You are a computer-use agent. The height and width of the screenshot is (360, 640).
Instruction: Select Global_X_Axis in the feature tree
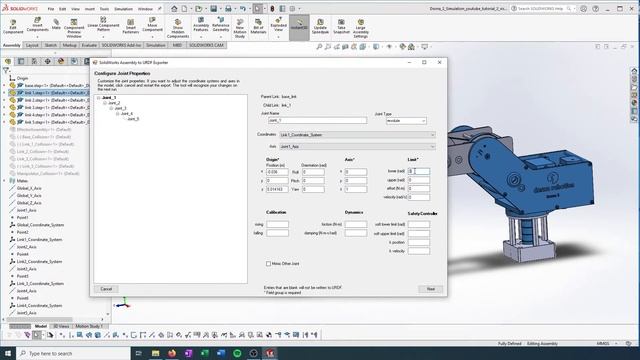click(x=29, y=188)
